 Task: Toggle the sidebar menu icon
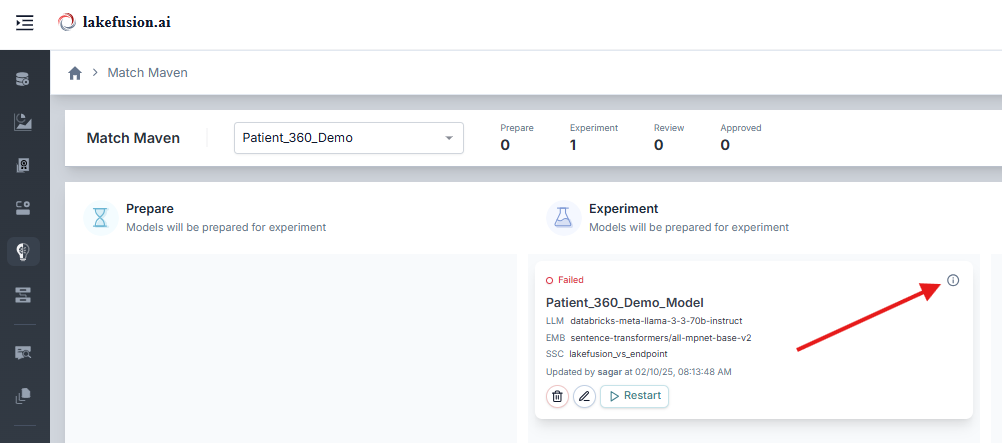pyautogui.click(x=24, y=23)
